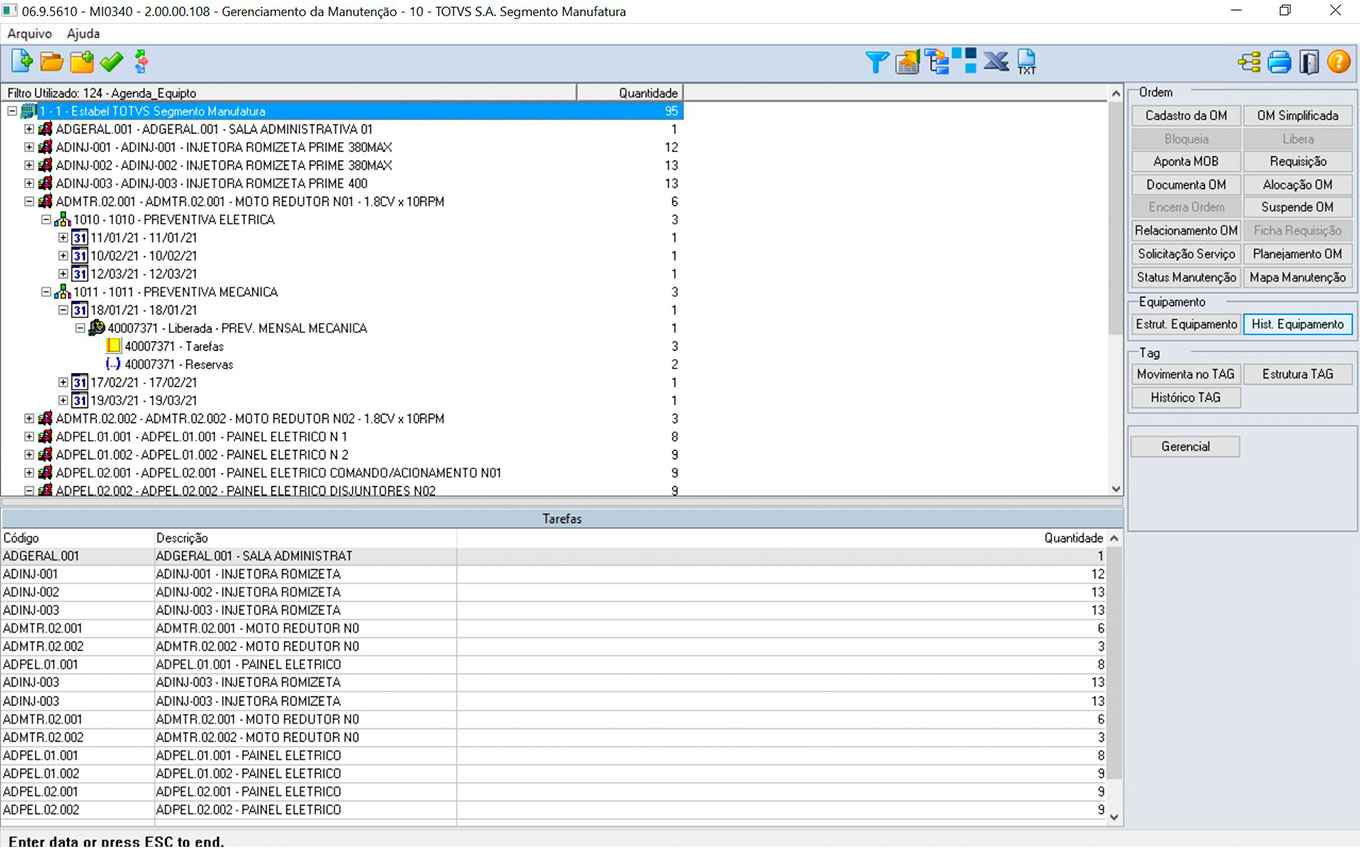Viewport: 1360px width, 850px height.
Task: Export to TXT file icon
Action: (1026, 62)
